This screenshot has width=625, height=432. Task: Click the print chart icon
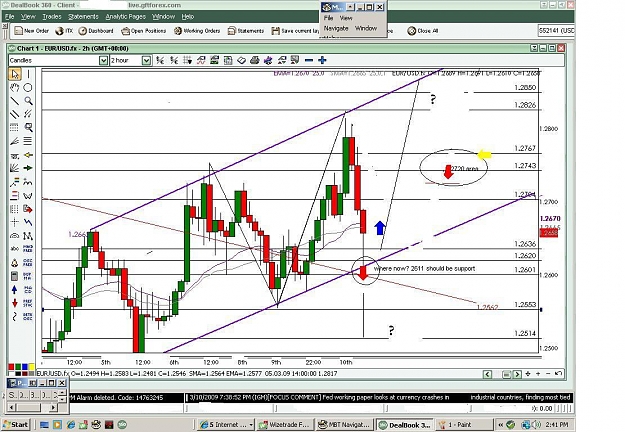click(254, 60)
